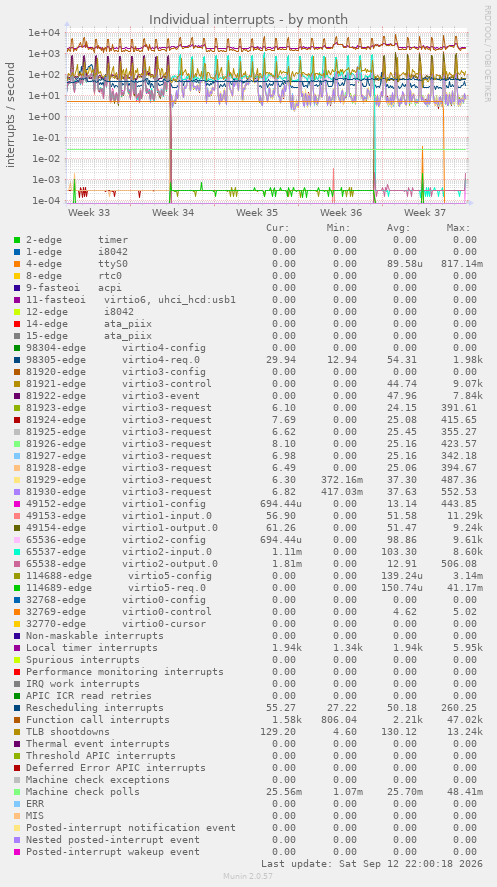The height and width of the screenshot is (887, 497).
Task: Click the cyan swatch for virtio2-input.0
Action: coord(18,552)
